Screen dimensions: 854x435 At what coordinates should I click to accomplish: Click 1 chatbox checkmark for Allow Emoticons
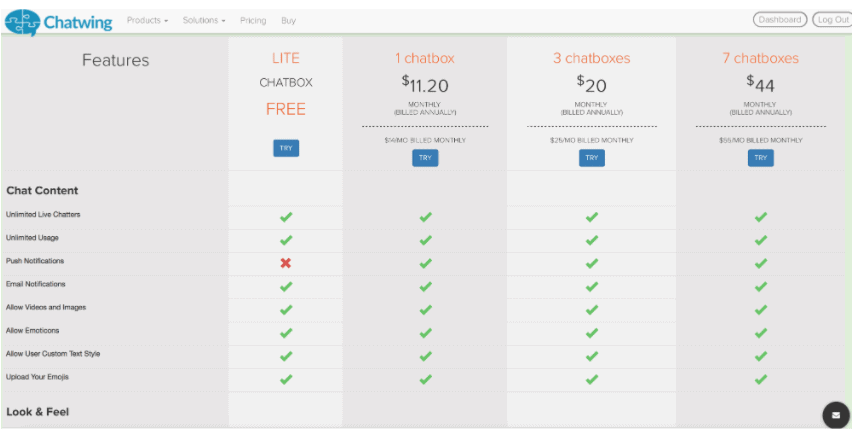[425, 333]
